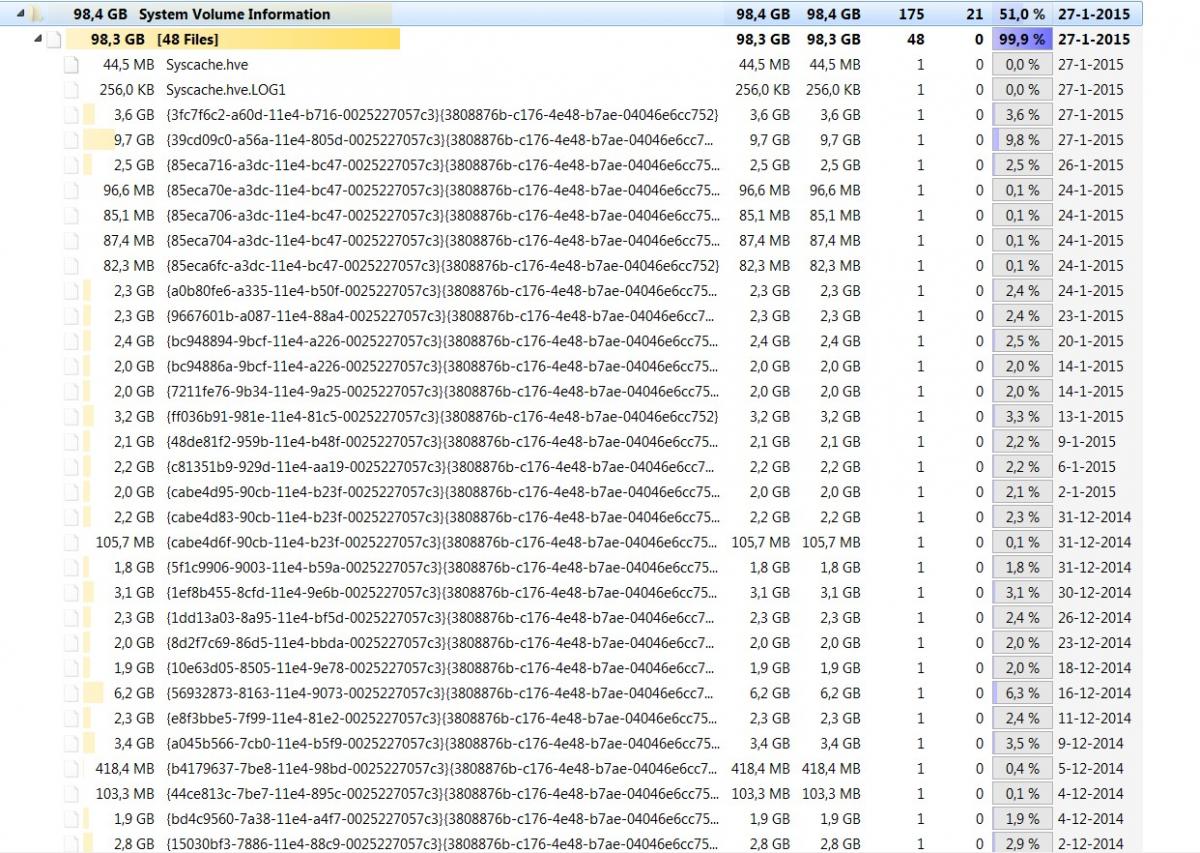Select the {cabe4d6f-90cb-11e4-b23f file name

442,542
